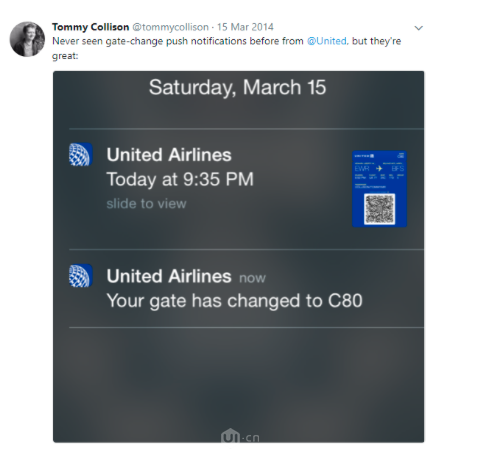
Task: Click the 15 Mar 2014 timestamp
Action: [245, 27]
